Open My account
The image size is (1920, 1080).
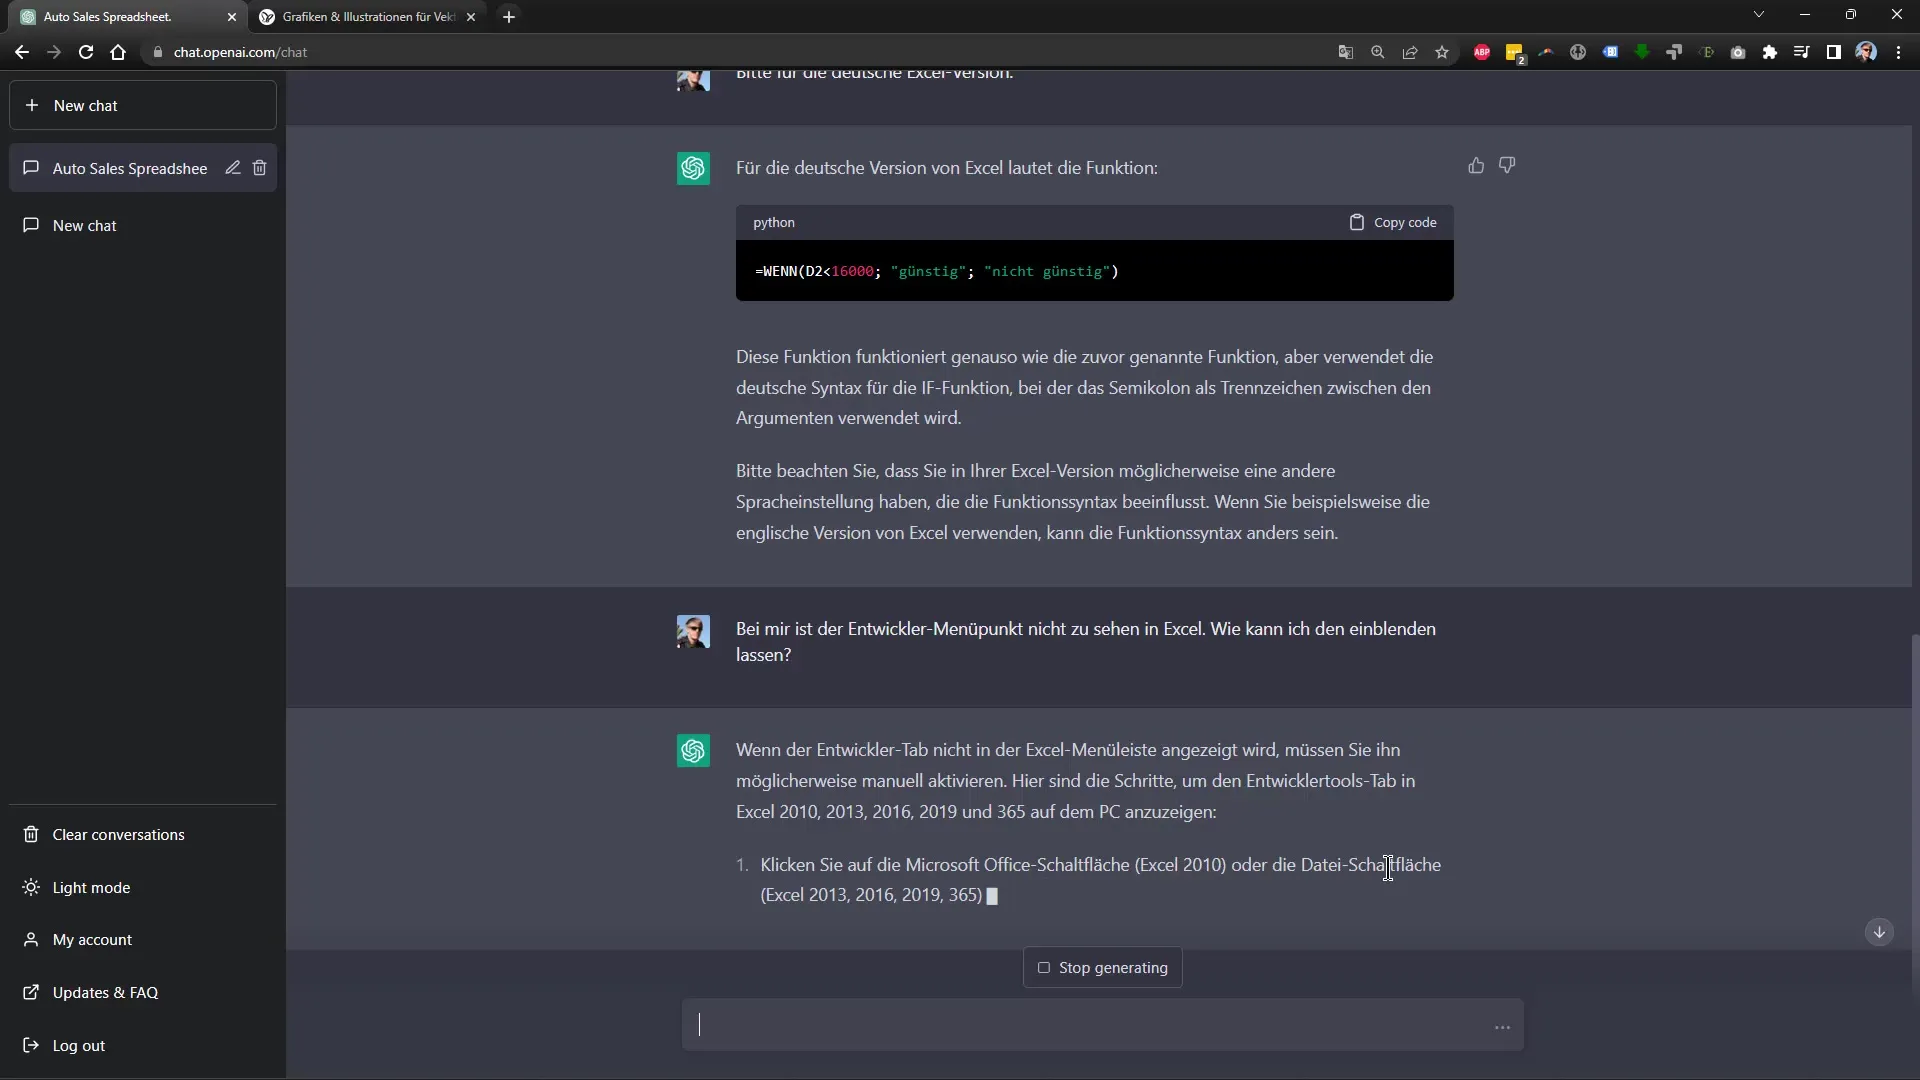[x=143, y=939]
